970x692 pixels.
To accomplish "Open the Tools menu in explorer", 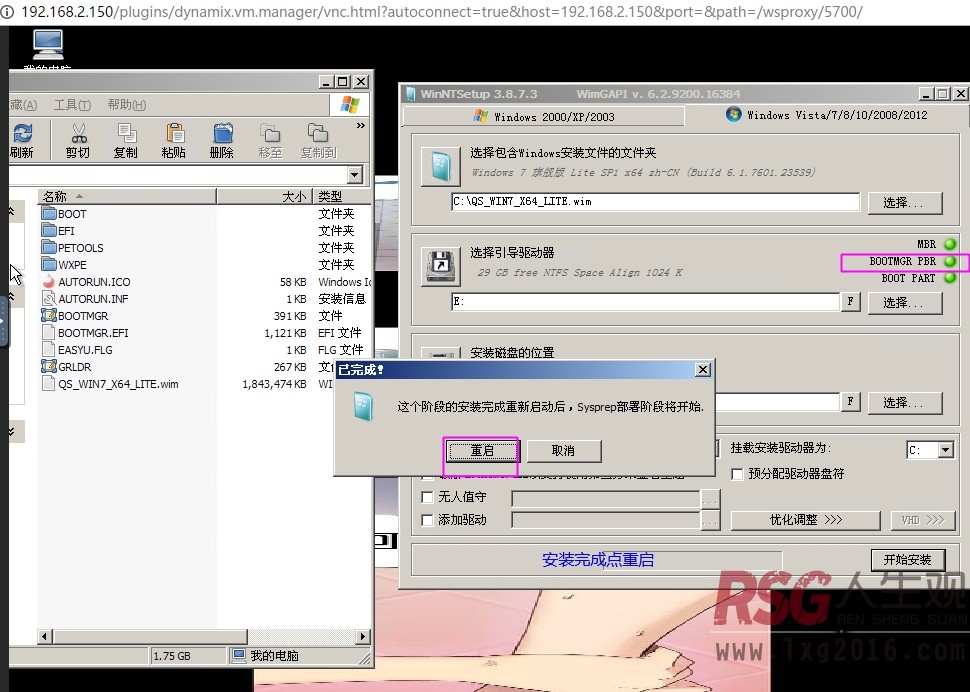I will [72, 105].
